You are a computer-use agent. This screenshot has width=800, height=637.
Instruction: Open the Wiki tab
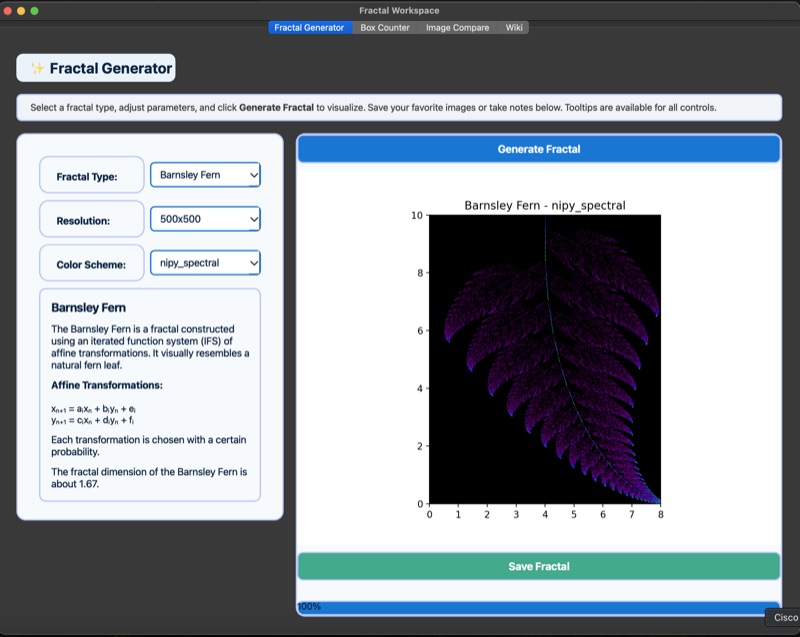tap(513, 28)
